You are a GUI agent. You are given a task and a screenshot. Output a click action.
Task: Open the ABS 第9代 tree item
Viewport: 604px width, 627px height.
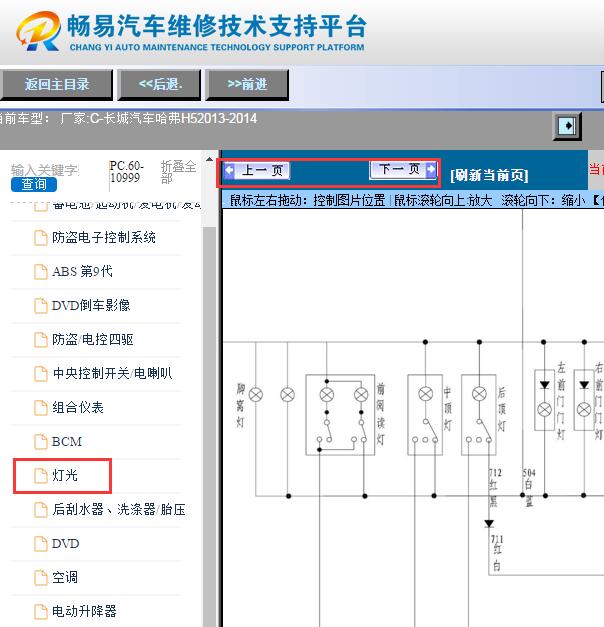(x=82, y=272)
